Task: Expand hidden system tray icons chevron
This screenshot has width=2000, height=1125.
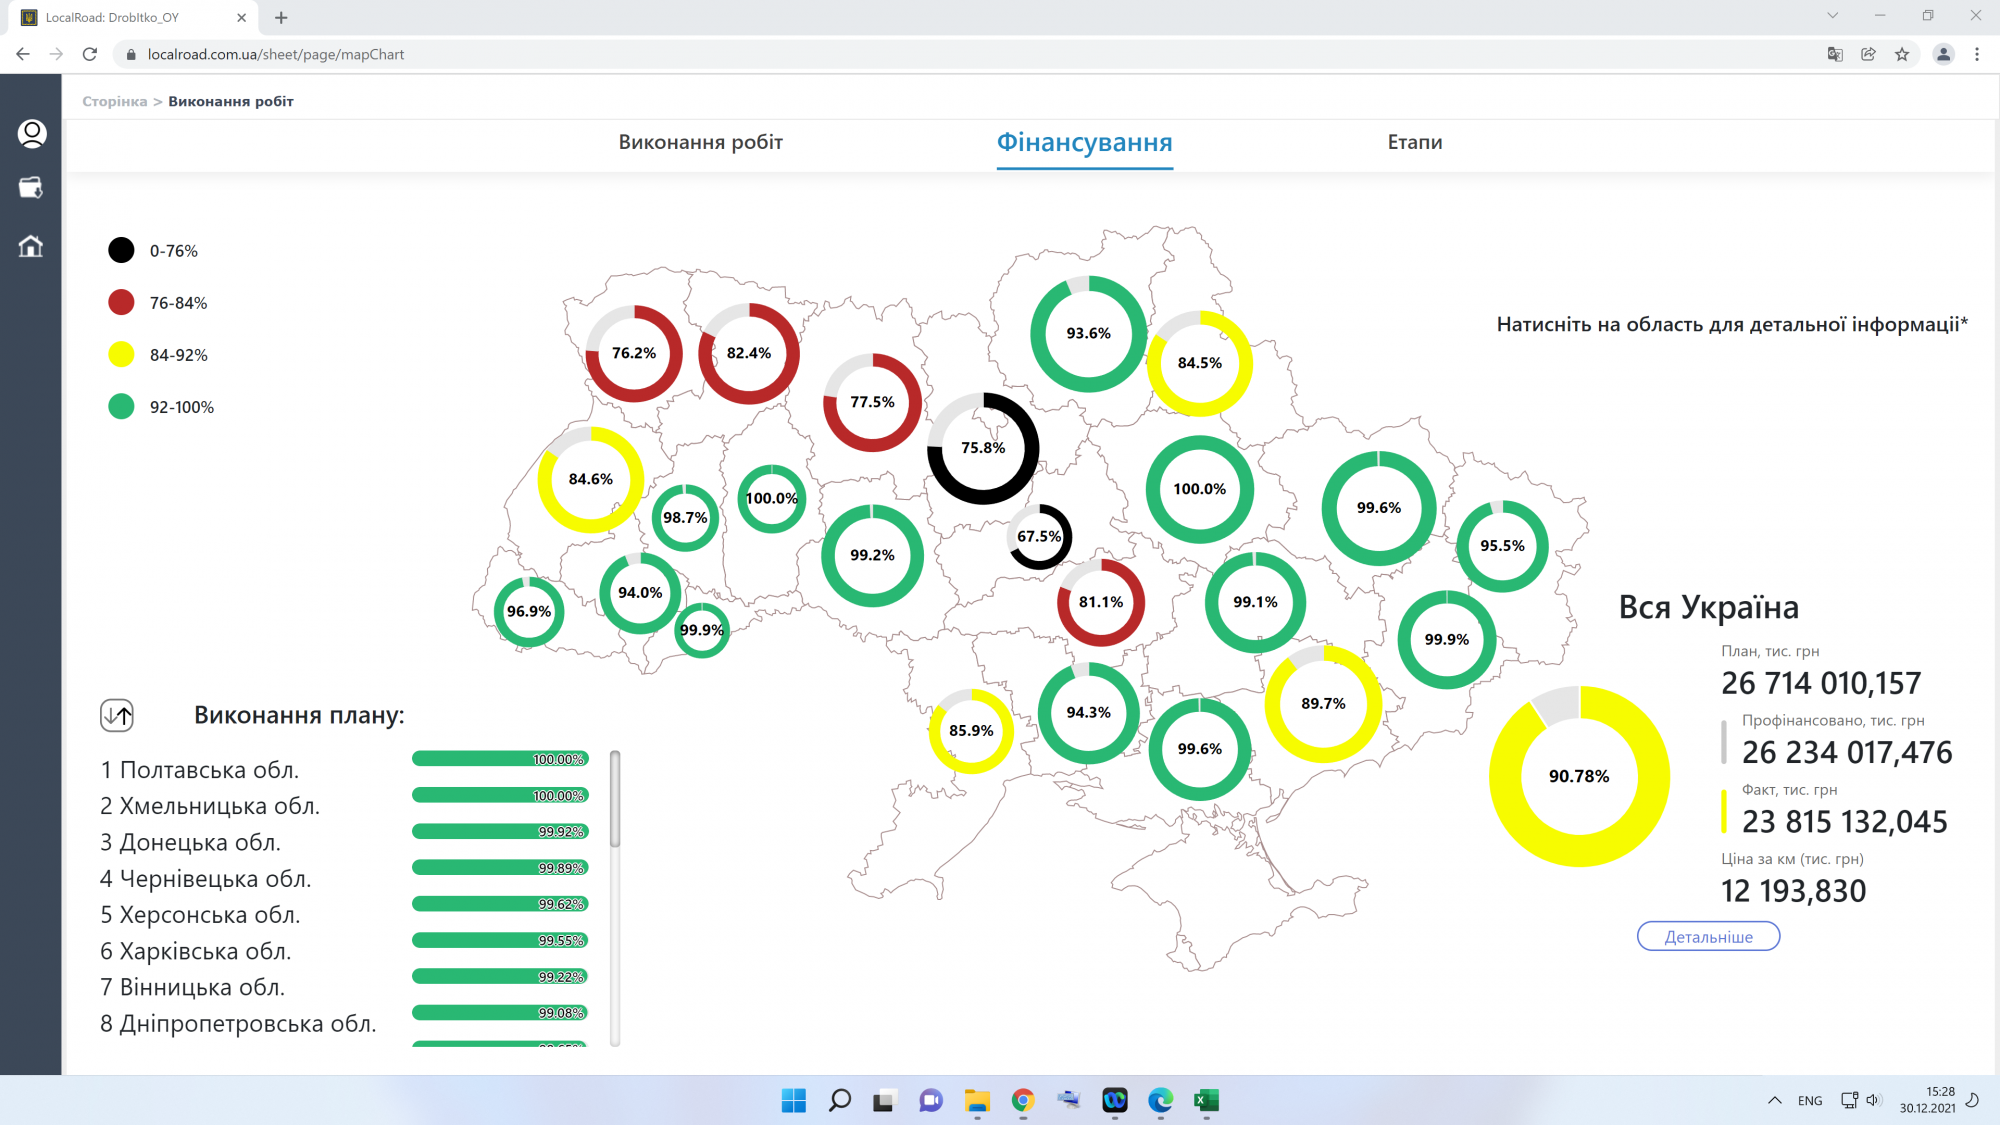Action: point(1774,1100)
